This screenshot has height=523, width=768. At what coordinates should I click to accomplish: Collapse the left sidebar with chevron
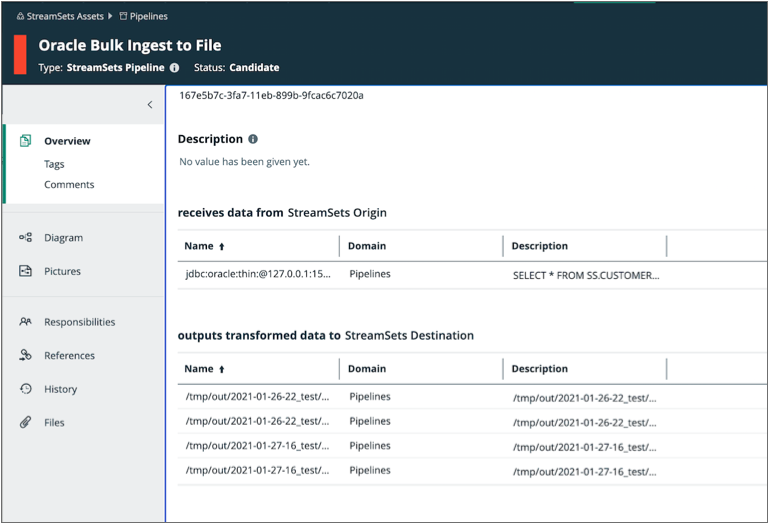point(150,105)
